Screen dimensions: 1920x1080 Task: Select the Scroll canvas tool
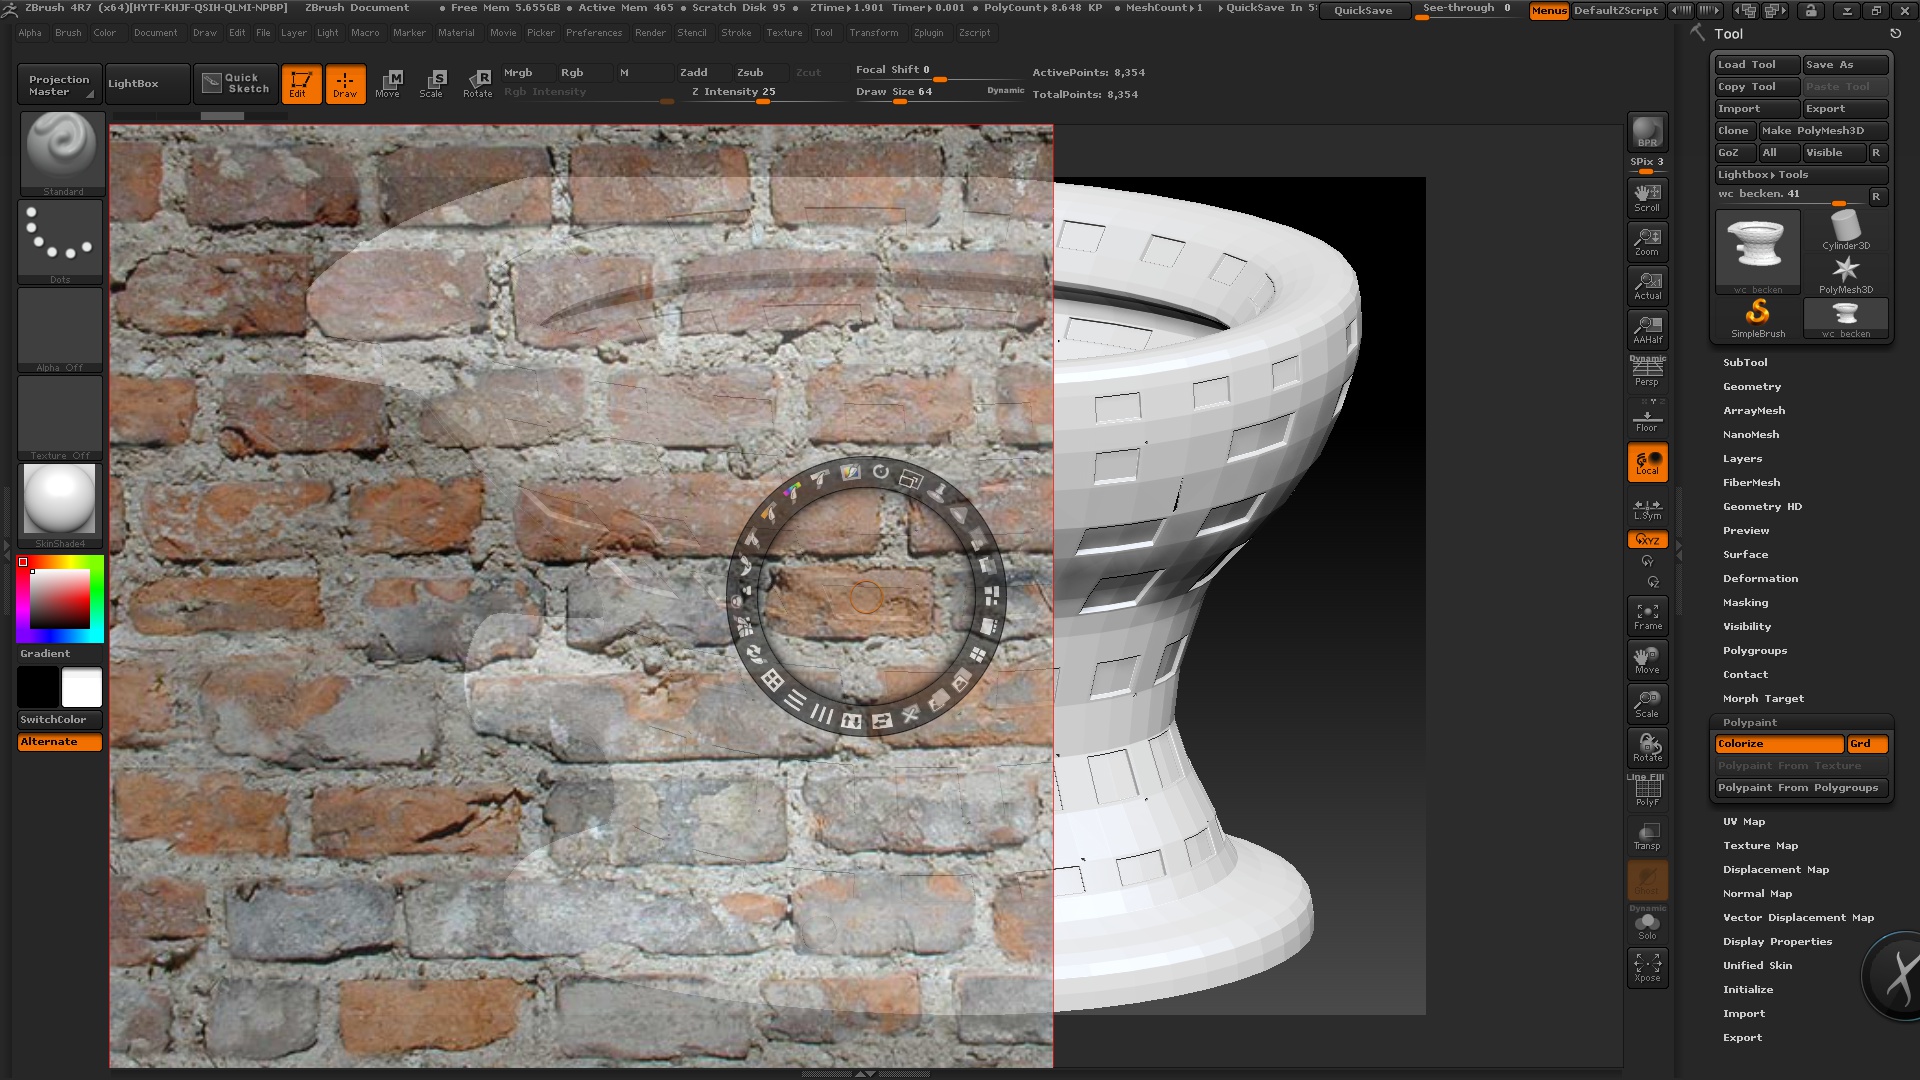1647,197
